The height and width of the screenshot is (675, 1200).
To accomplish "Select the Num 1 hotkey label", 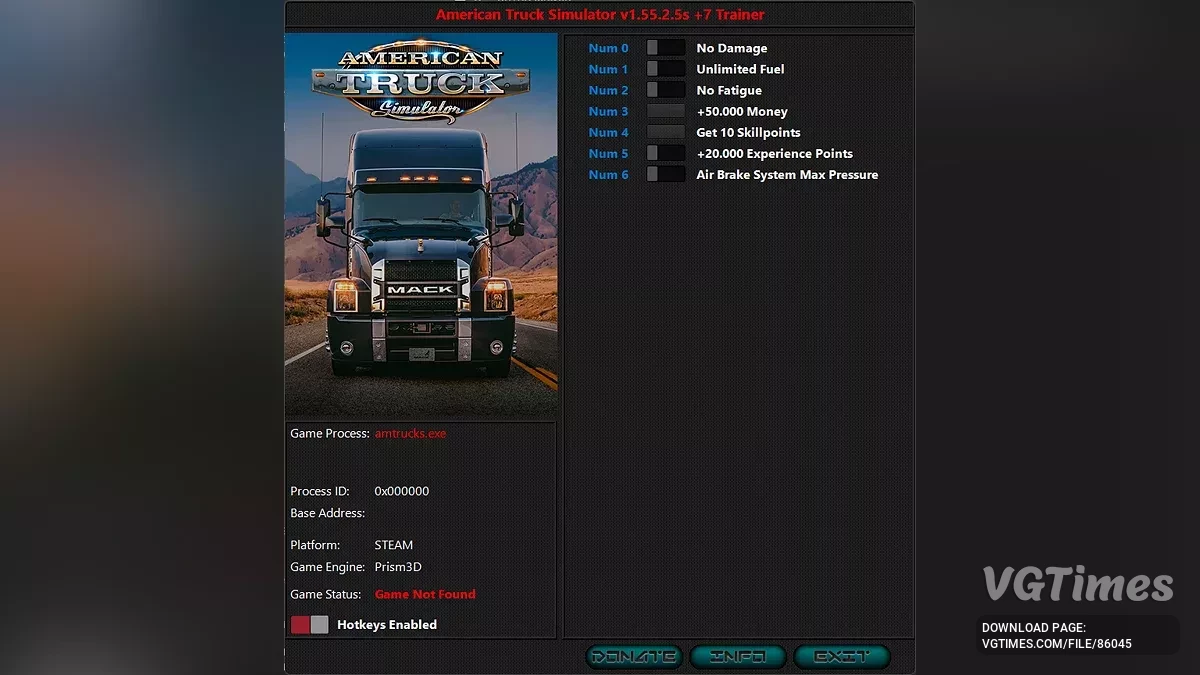I will [x=609, y=69].
